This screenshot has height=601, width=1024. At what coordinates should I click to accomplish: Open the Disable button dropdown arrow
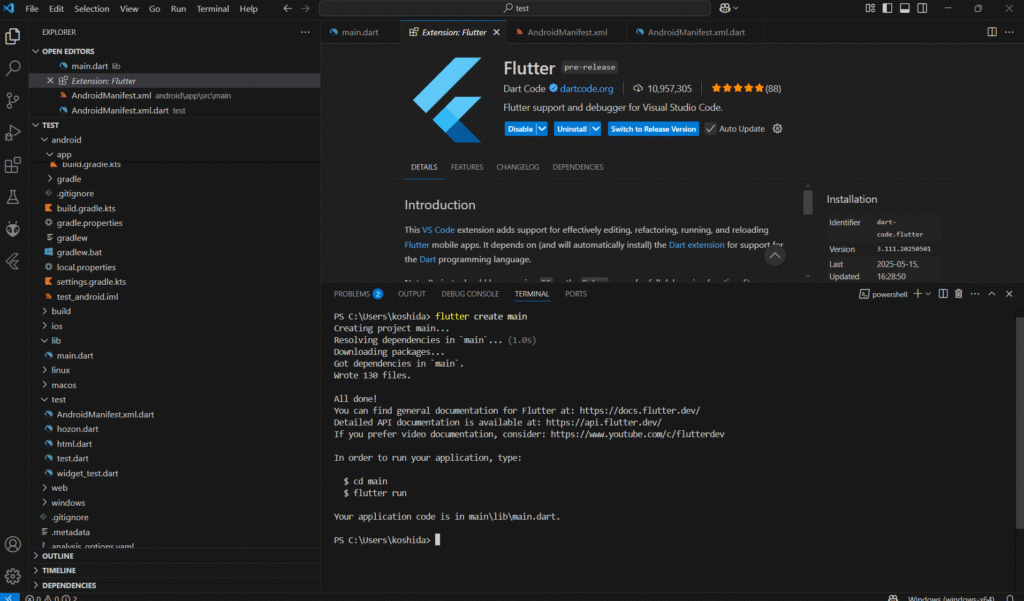[x=542, y=129]
